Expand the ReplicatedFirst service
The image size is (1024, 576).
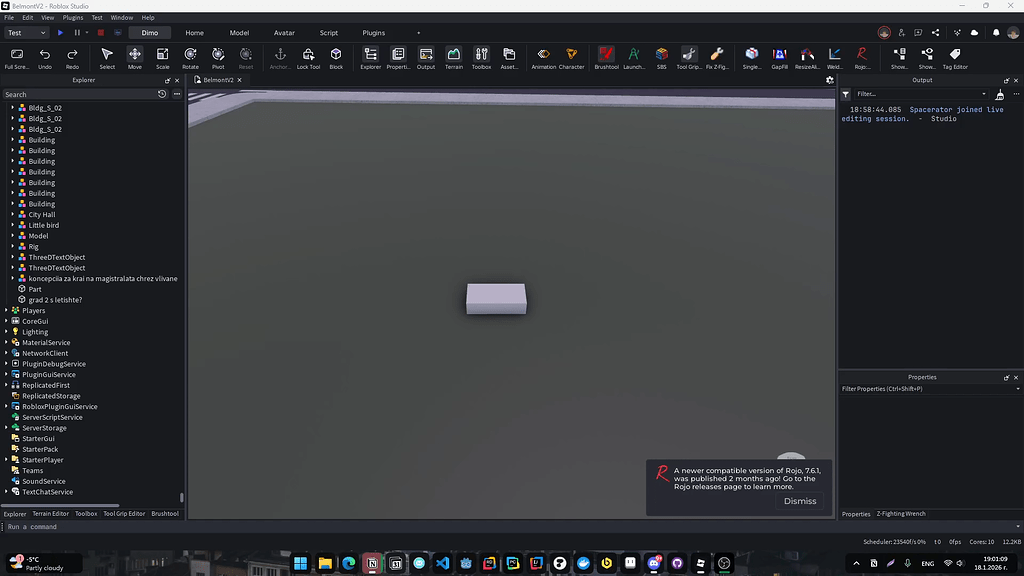[x=7, y=385]
